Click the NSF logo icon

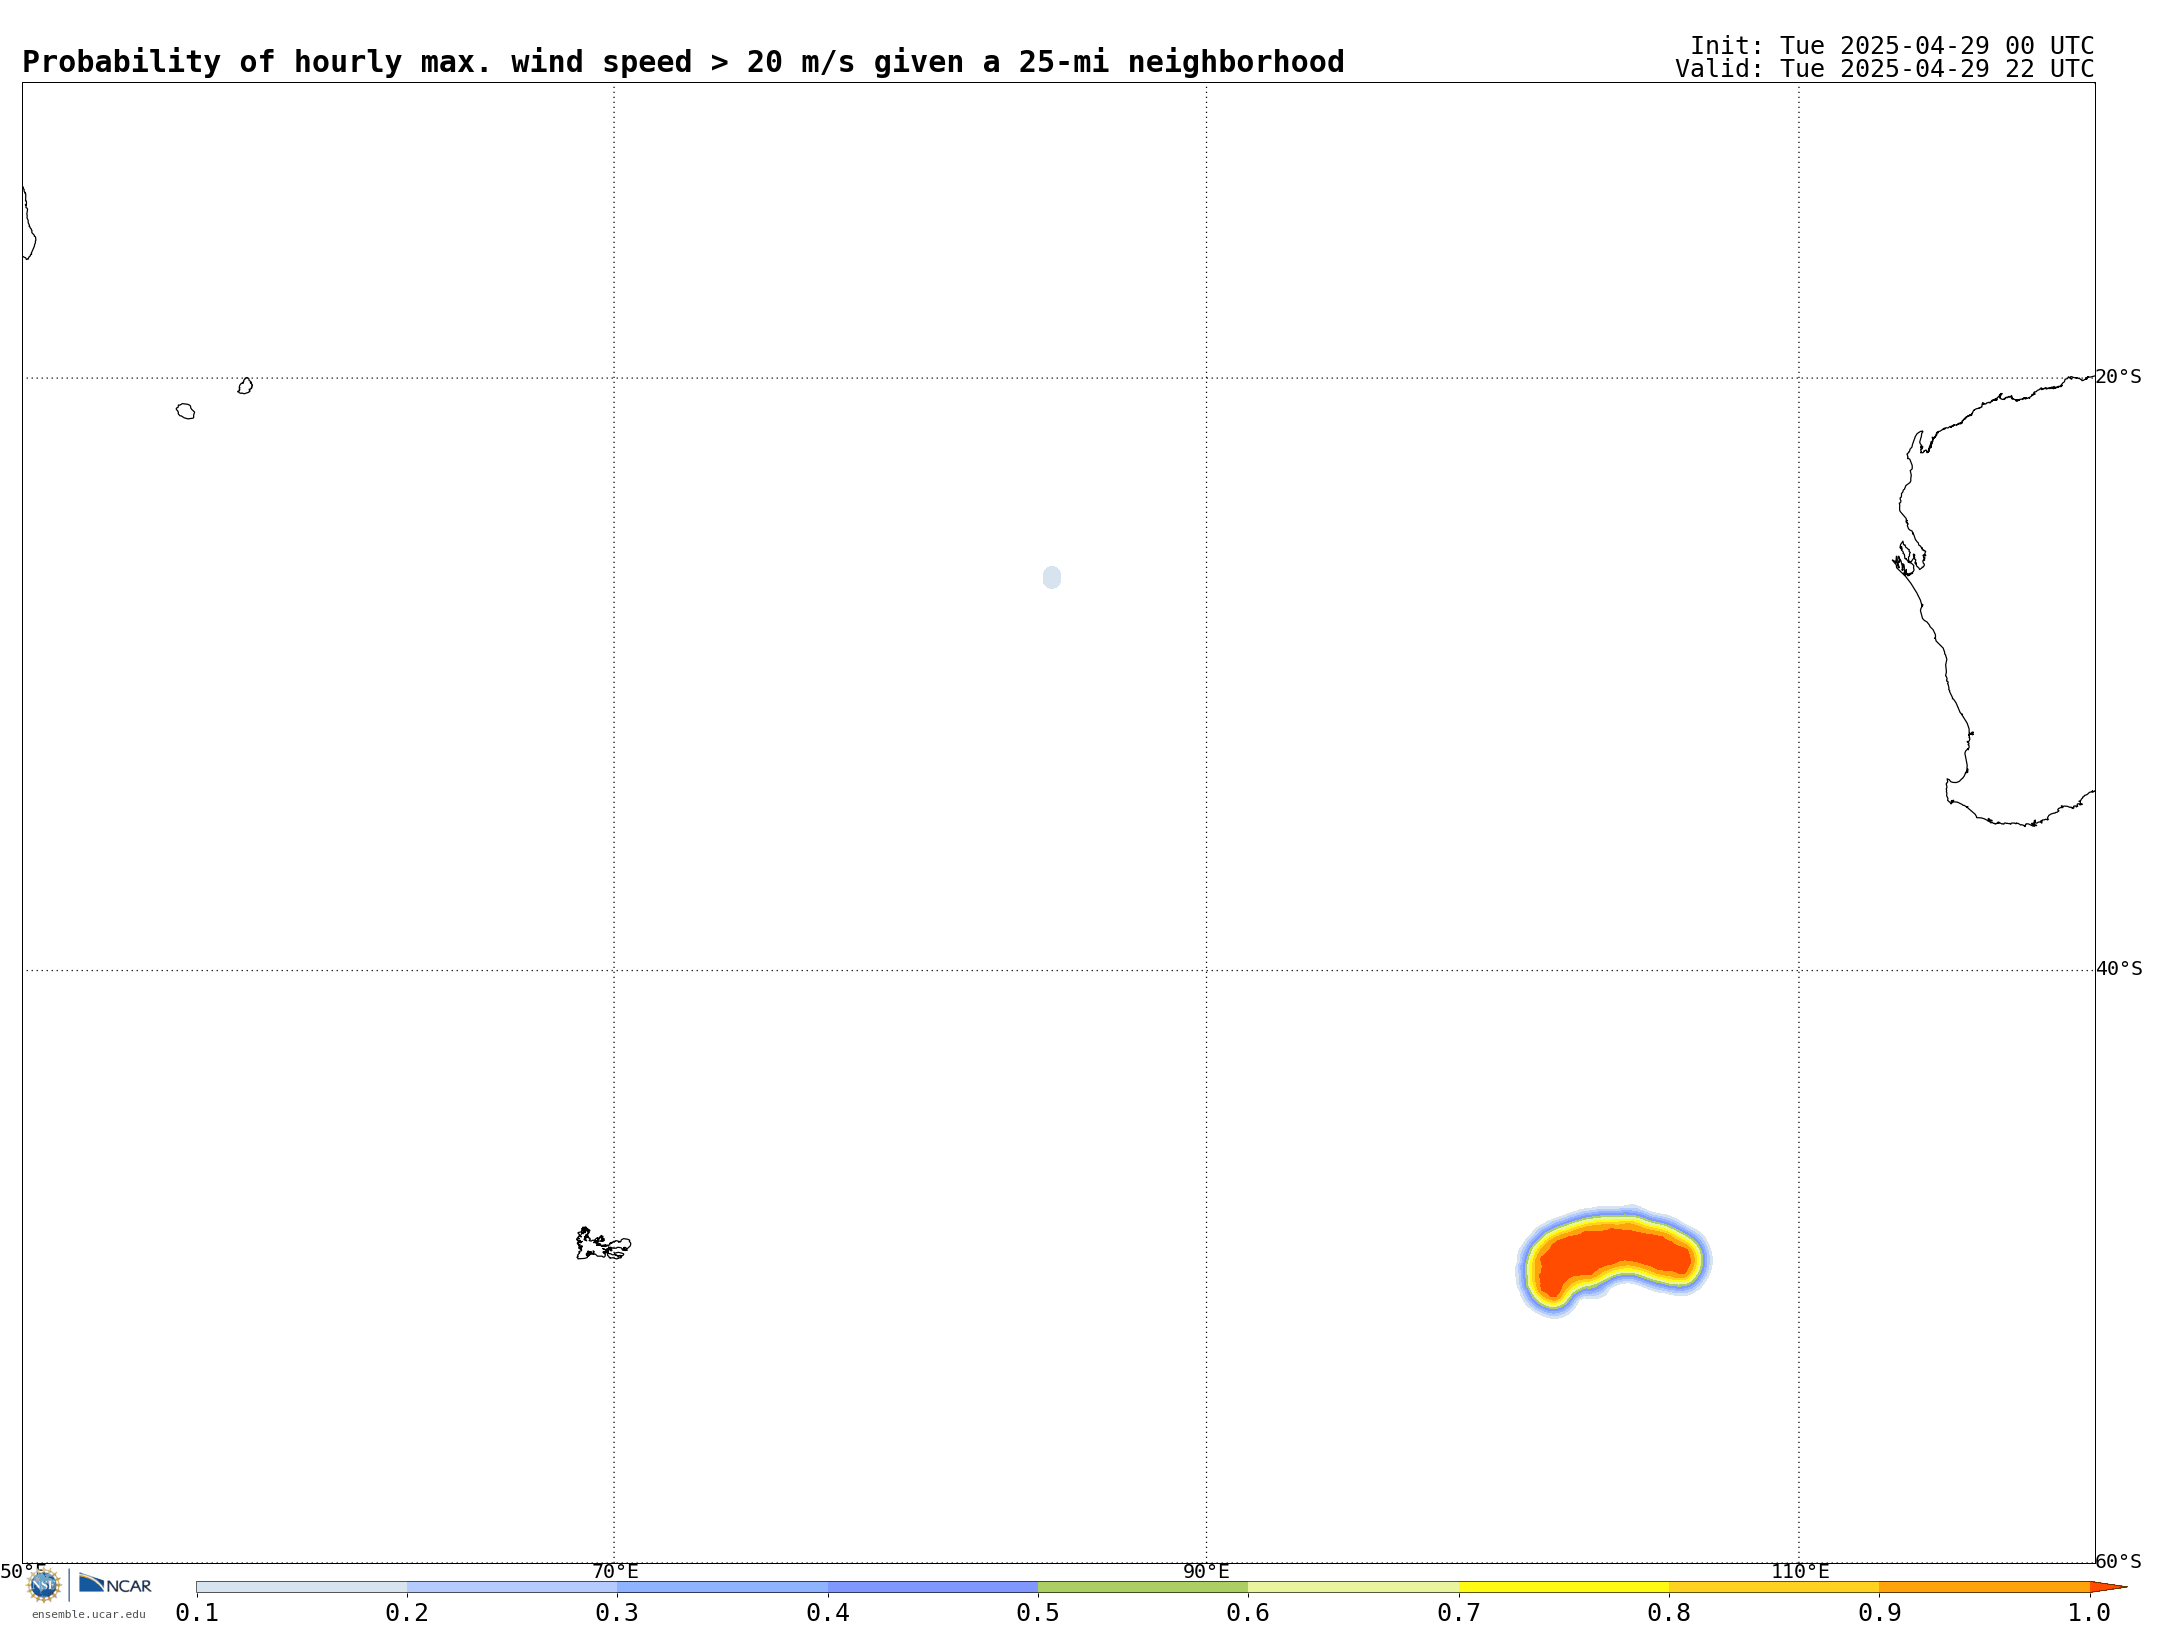point(44,1585)
